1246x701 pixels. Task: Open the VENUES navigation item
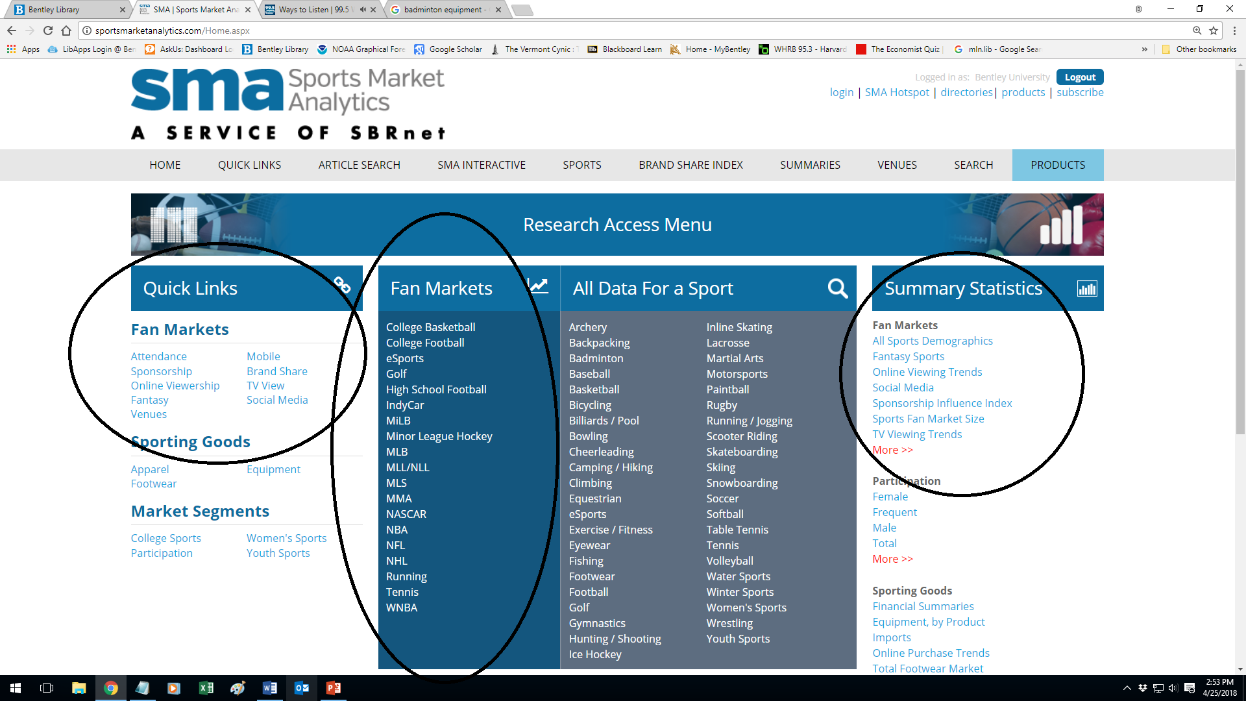(897, 165)
